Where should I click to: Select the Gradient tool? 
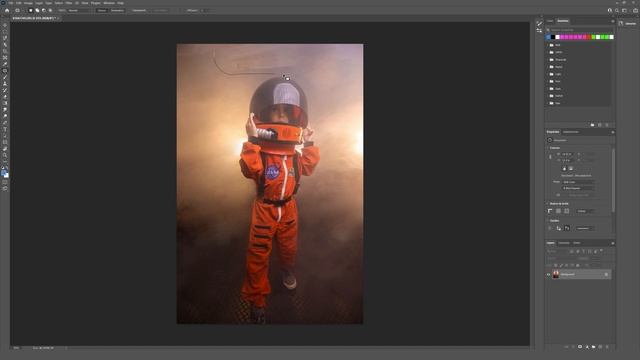[5, 103]
